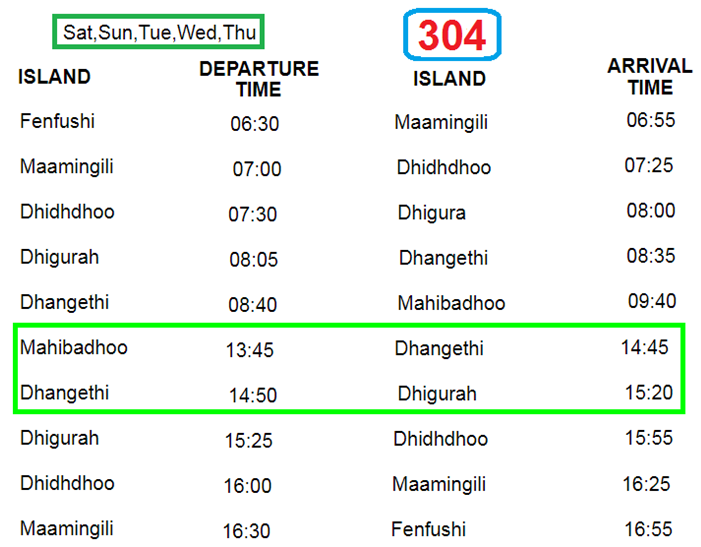Click the 08:05 departure time

pyautogui.click(x=253, y=259)
